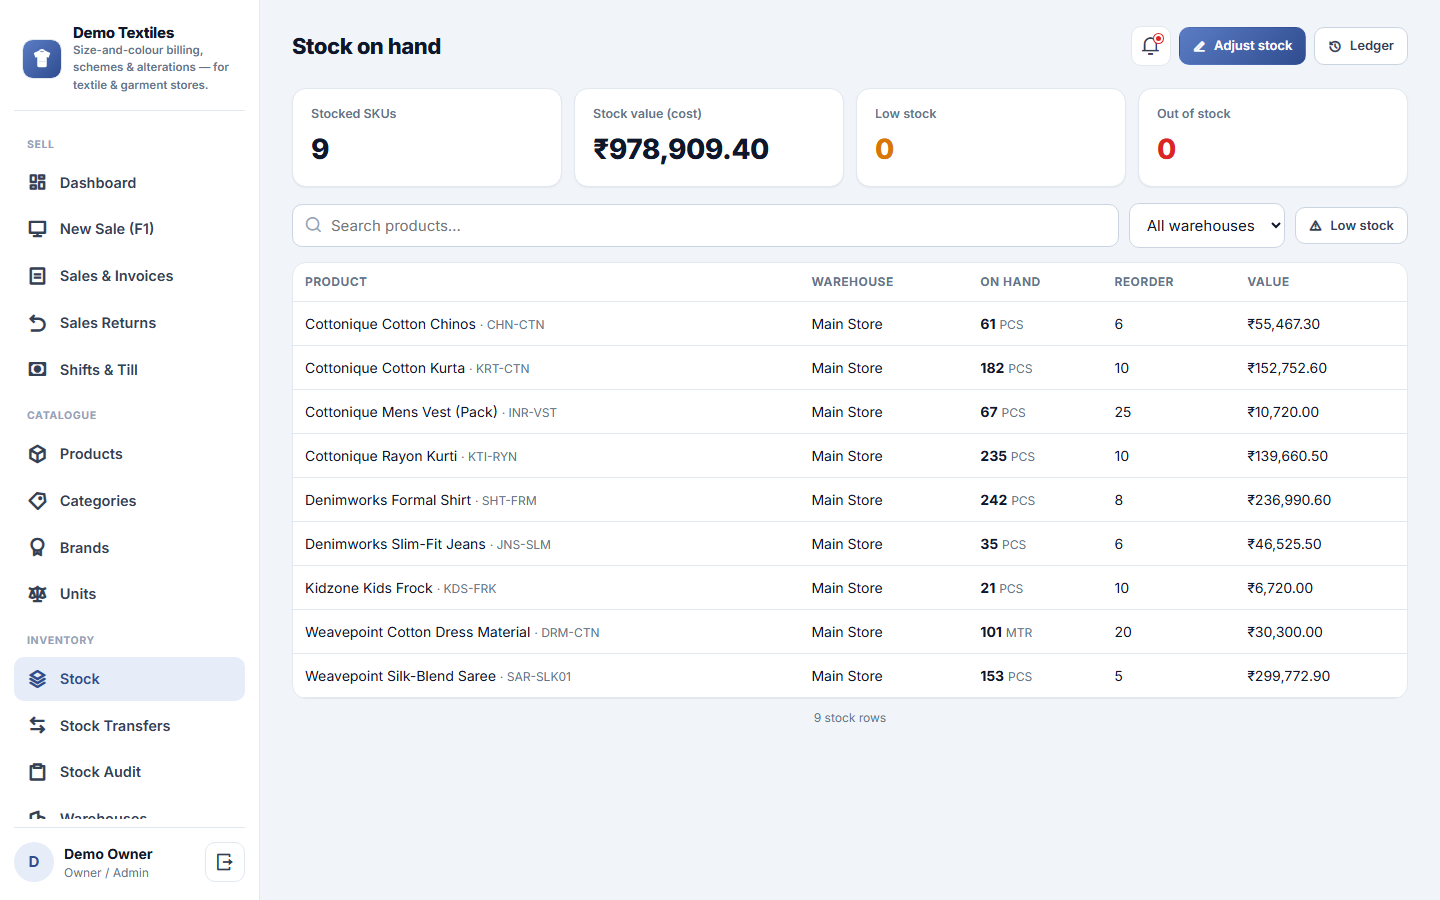1440x900 pixels.
Task: Open the Products catalogue page
Action: tap(129, 454)
